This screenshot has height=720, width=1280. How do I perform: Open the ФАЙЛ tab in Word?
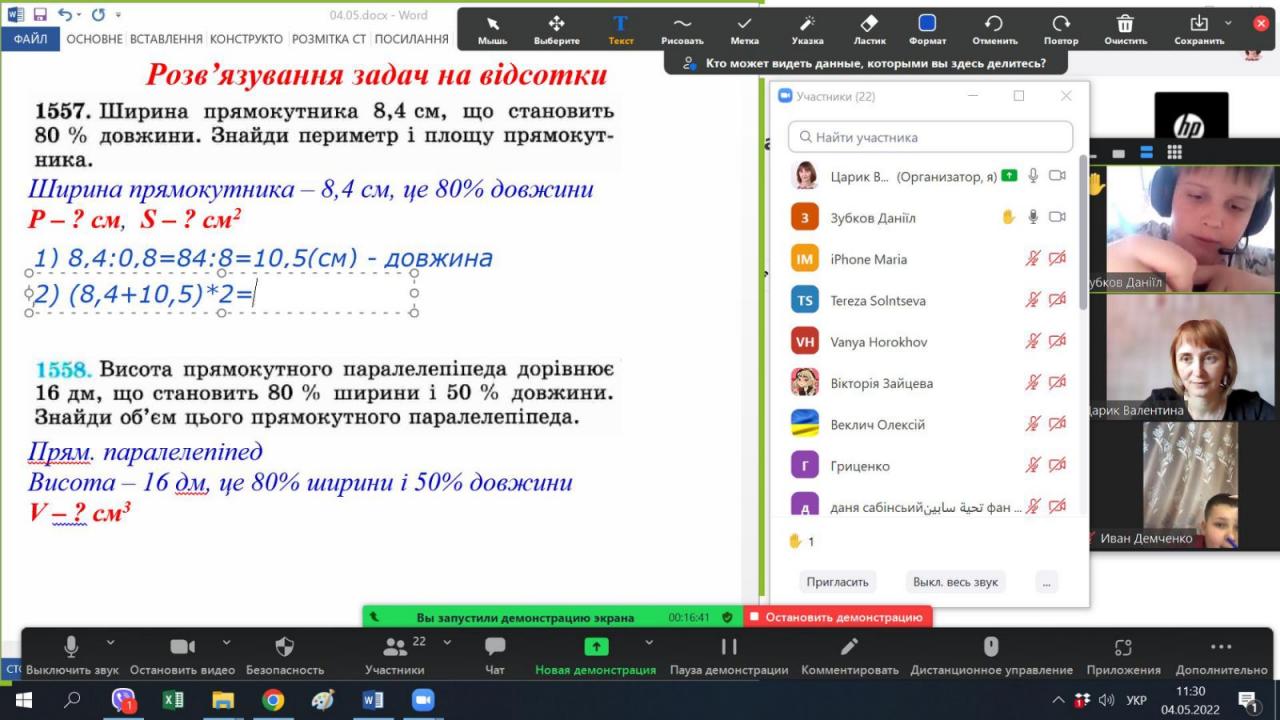pyautogui.click(x=31, y=39)
